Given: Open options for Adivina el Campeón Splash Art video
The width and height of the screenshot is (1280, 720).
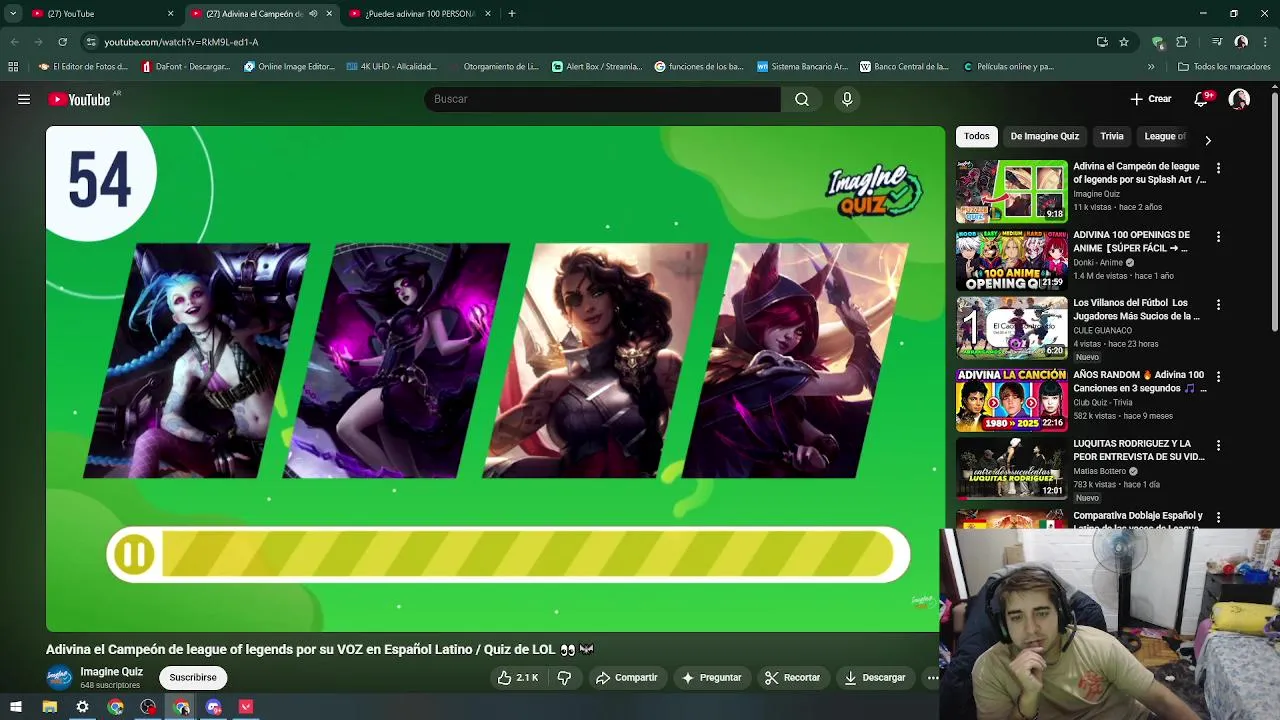Looking at the screenshot, I should coord(1218,169).
